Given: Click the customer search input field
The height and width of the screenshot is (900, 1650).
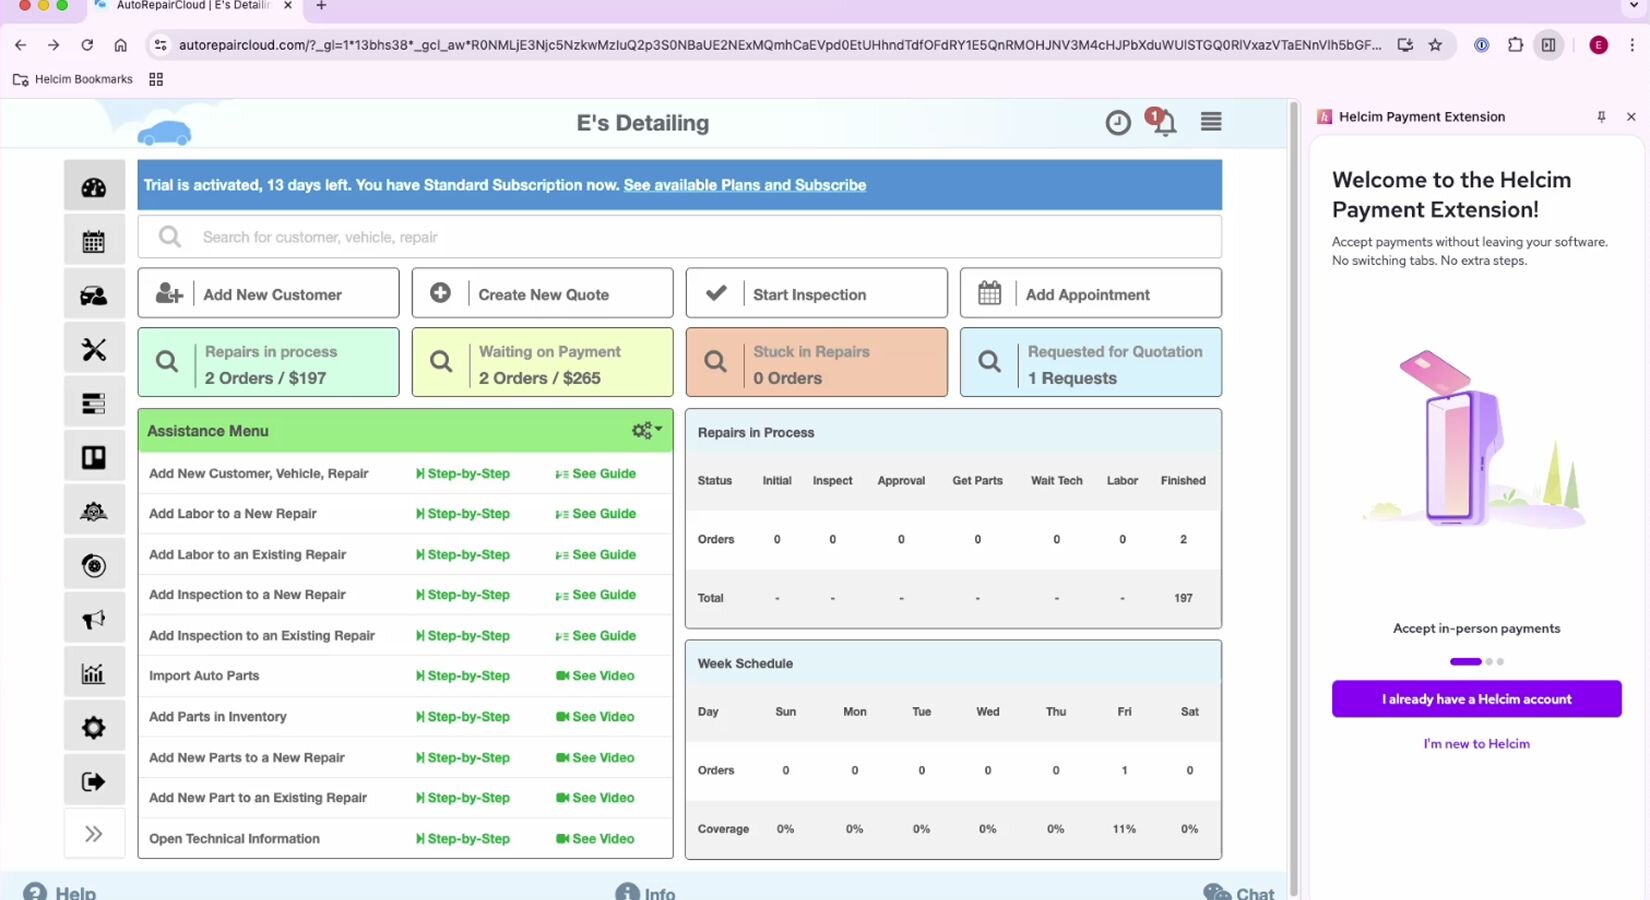Looking at the screenshot, I should [x=680, y=237].
